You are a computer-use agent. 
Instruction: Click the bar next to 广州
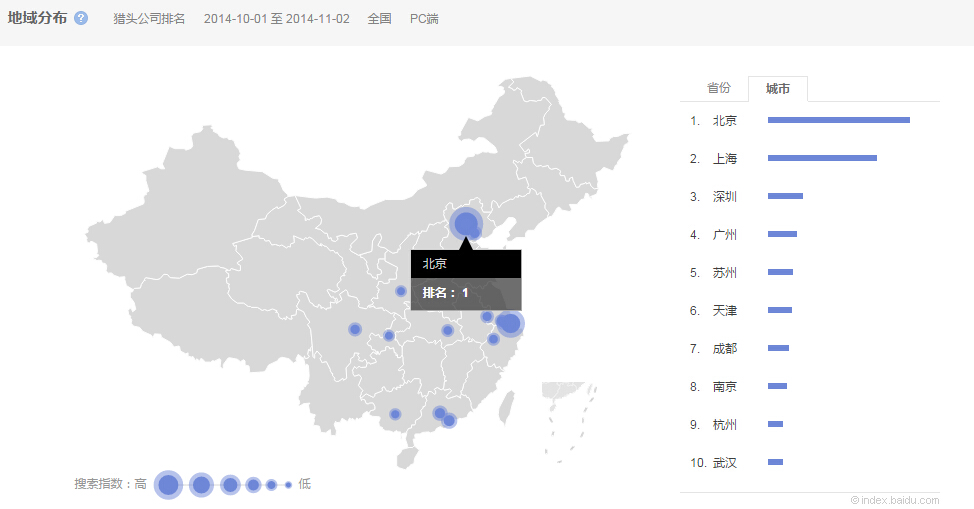coord(782,234)
